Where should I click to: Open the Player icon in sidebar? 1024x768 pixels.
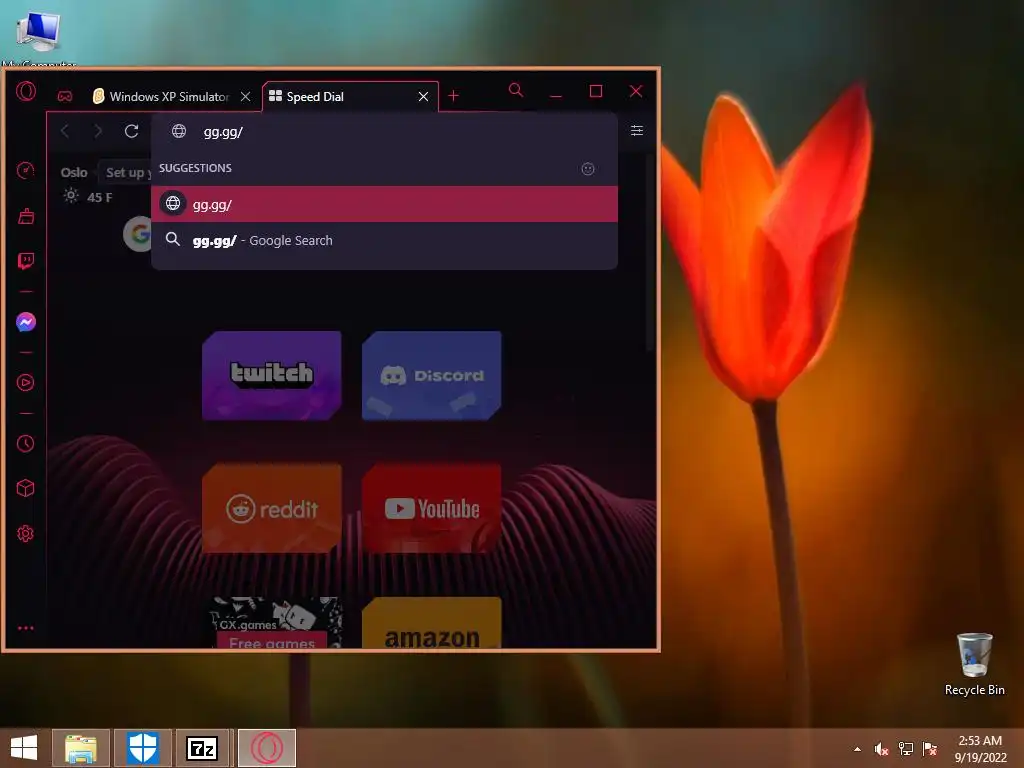click(x=25, y=383)
